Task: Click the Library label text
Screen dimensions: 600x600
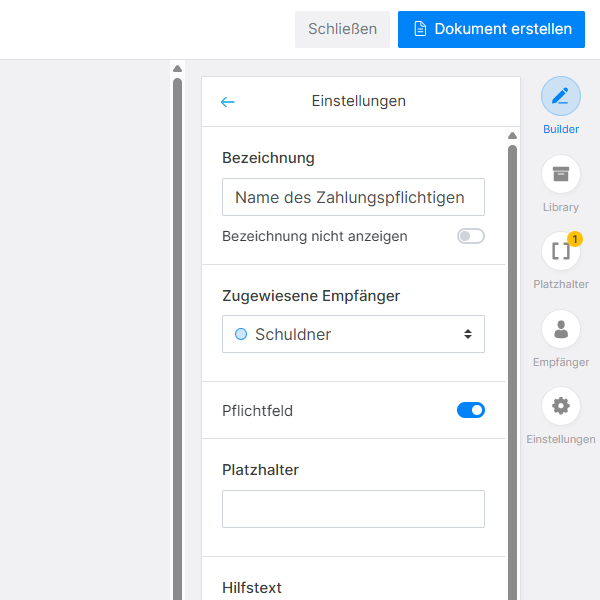Action: [x=561, y=207]
